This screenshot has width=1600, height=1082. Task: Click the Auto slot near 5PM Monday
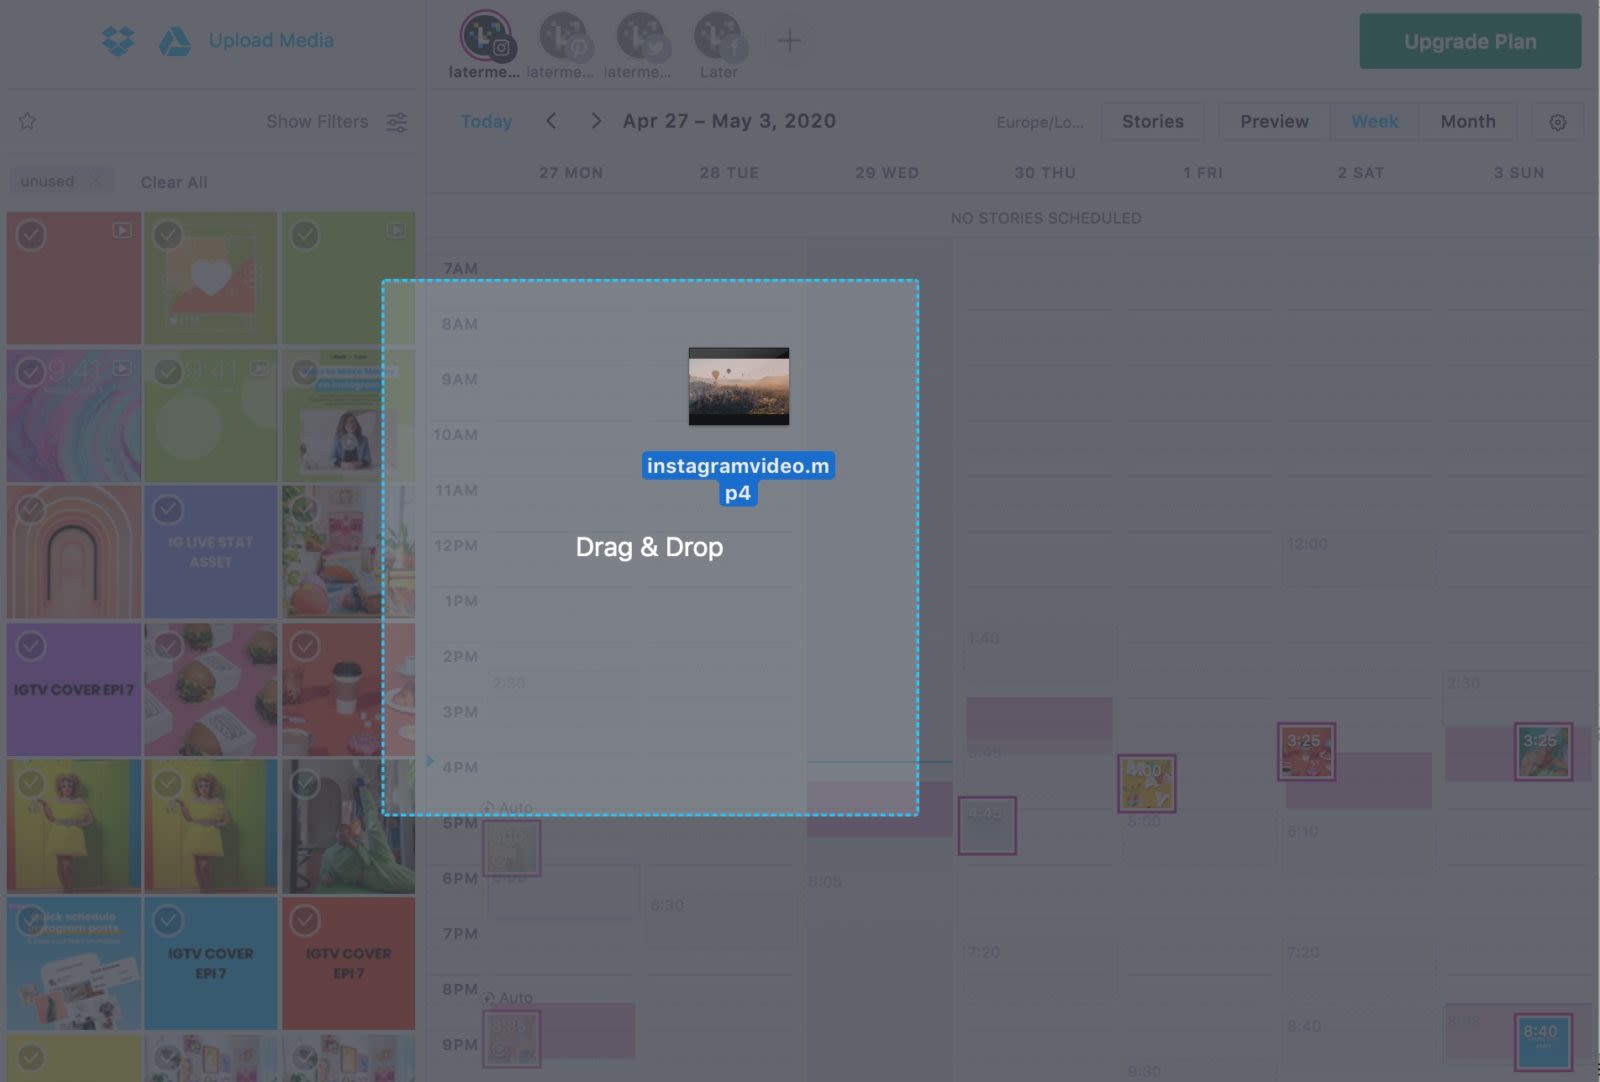[507, 807]
